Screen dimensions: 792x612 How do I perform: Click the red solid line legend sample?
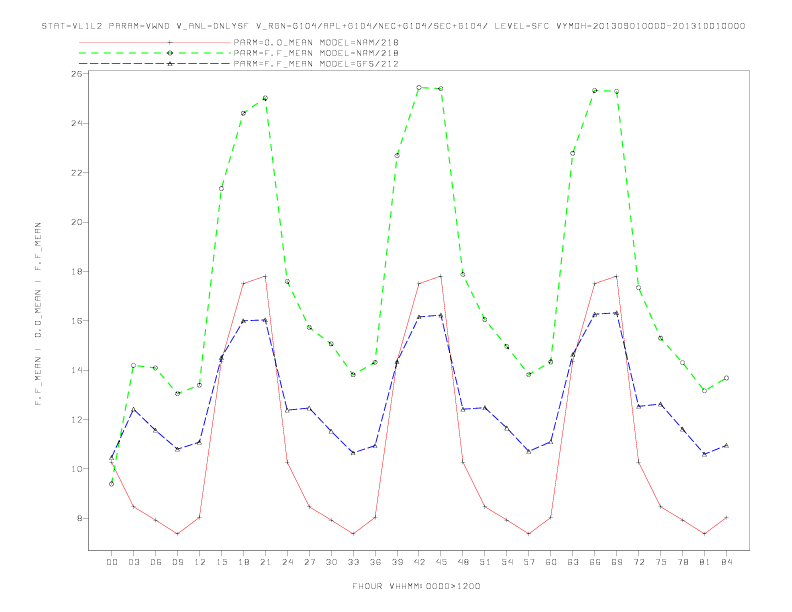tap(155, 42)
